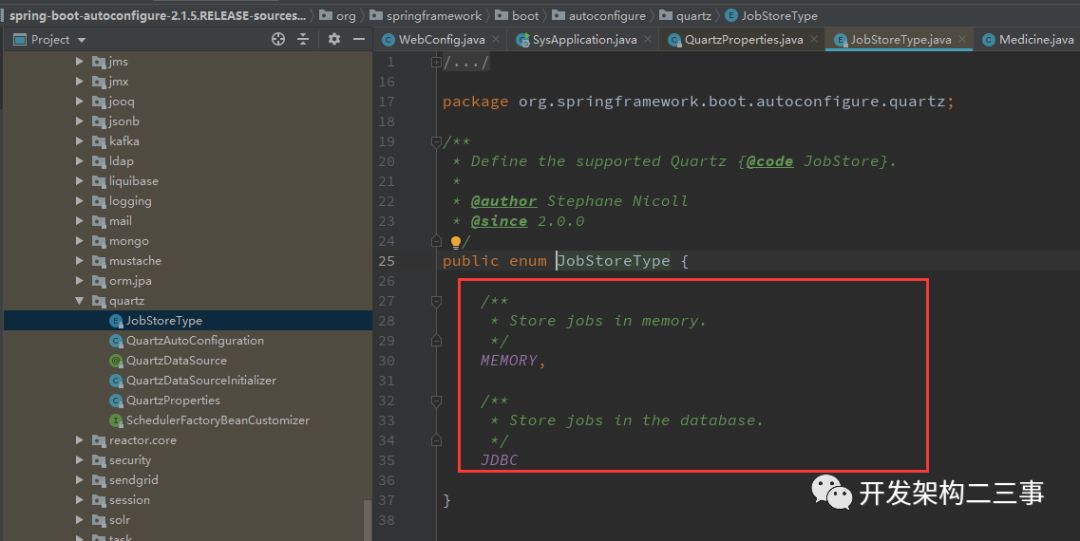
Task: Click the QuartzDataSource annotation icon
Action: 116,360
